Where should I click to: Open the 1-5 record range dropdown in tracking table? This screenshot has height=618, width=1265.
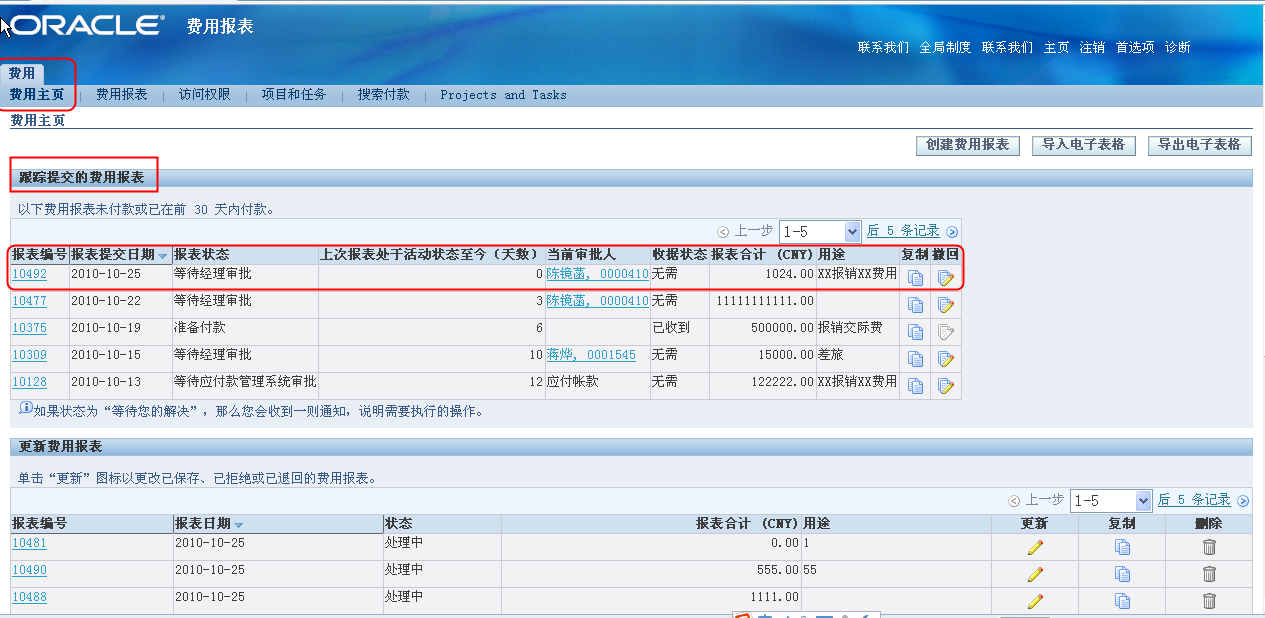(x=820, y=230)
